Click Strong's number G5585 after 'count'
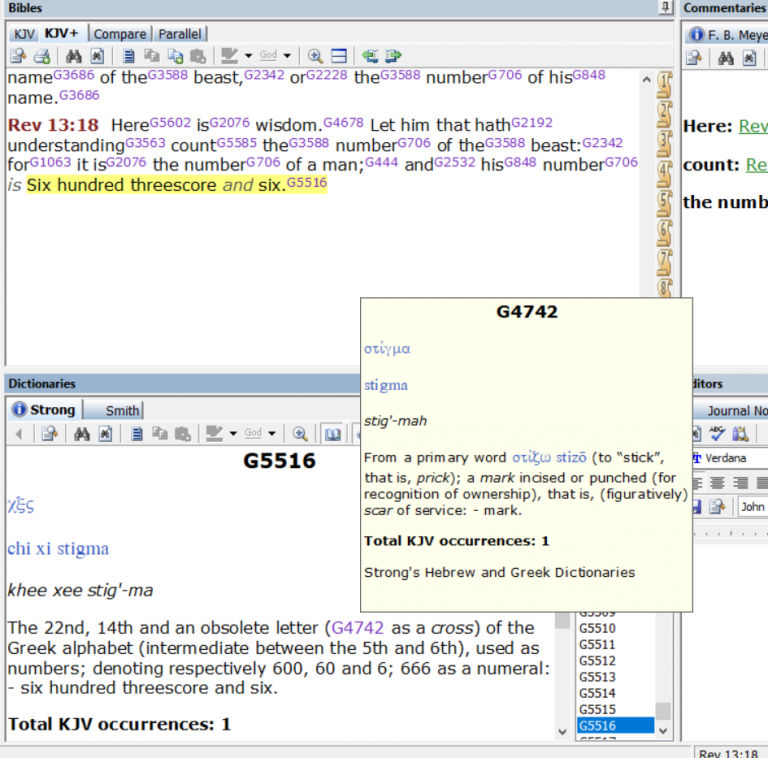 (x=237, y=142)
